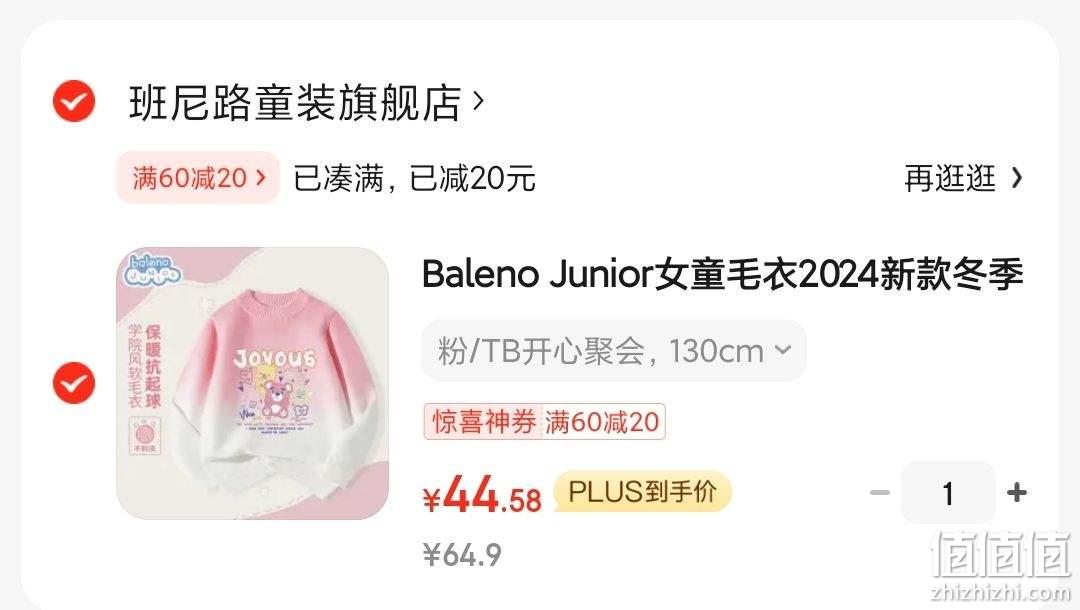
Task: Open the pink sweater product thumbnail
Action: tap(252, 383)
